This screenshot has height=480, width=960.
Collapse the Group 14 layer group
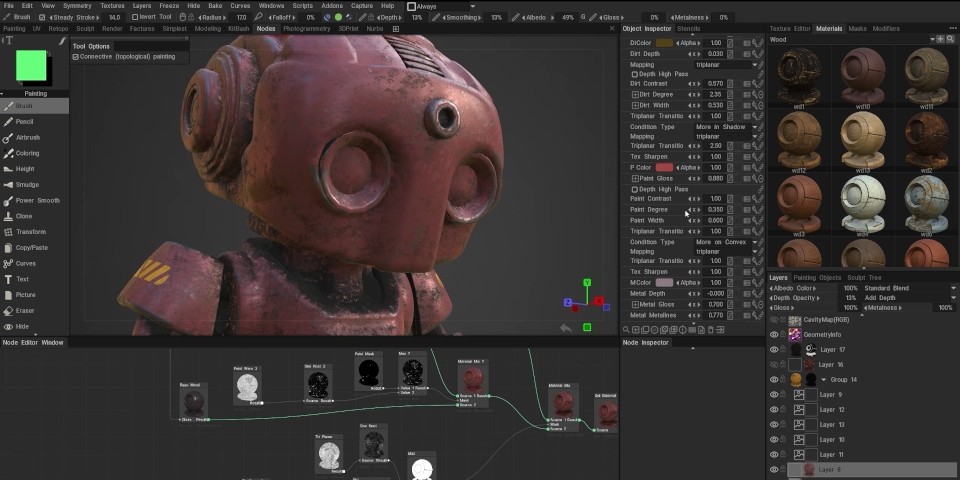823,380
